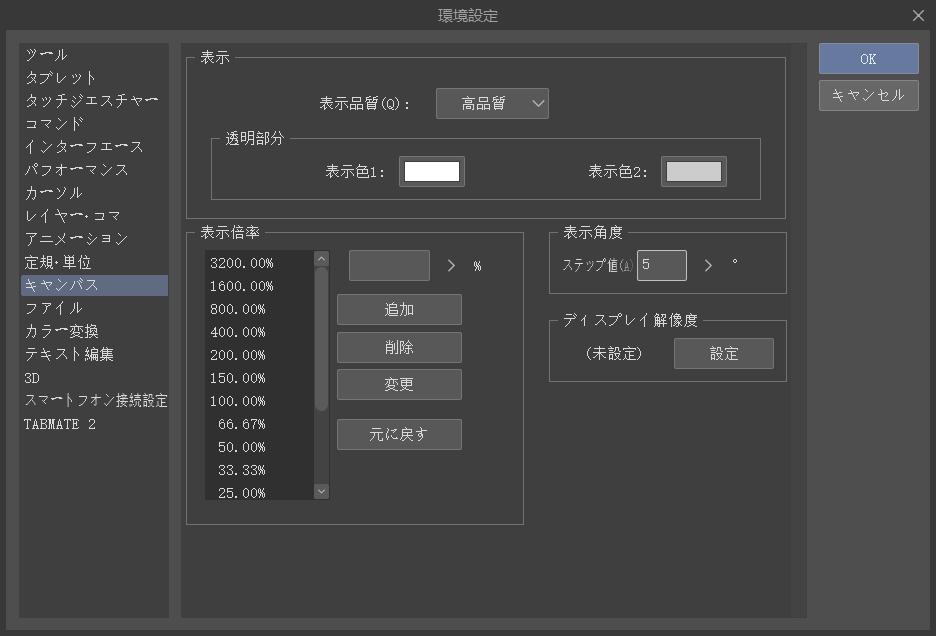Image resolution: width=936 pixels, height=636 pixels.
Task: Select the highlighted キャンバス category
Action: pyautogui.click(x=94, y=285)
